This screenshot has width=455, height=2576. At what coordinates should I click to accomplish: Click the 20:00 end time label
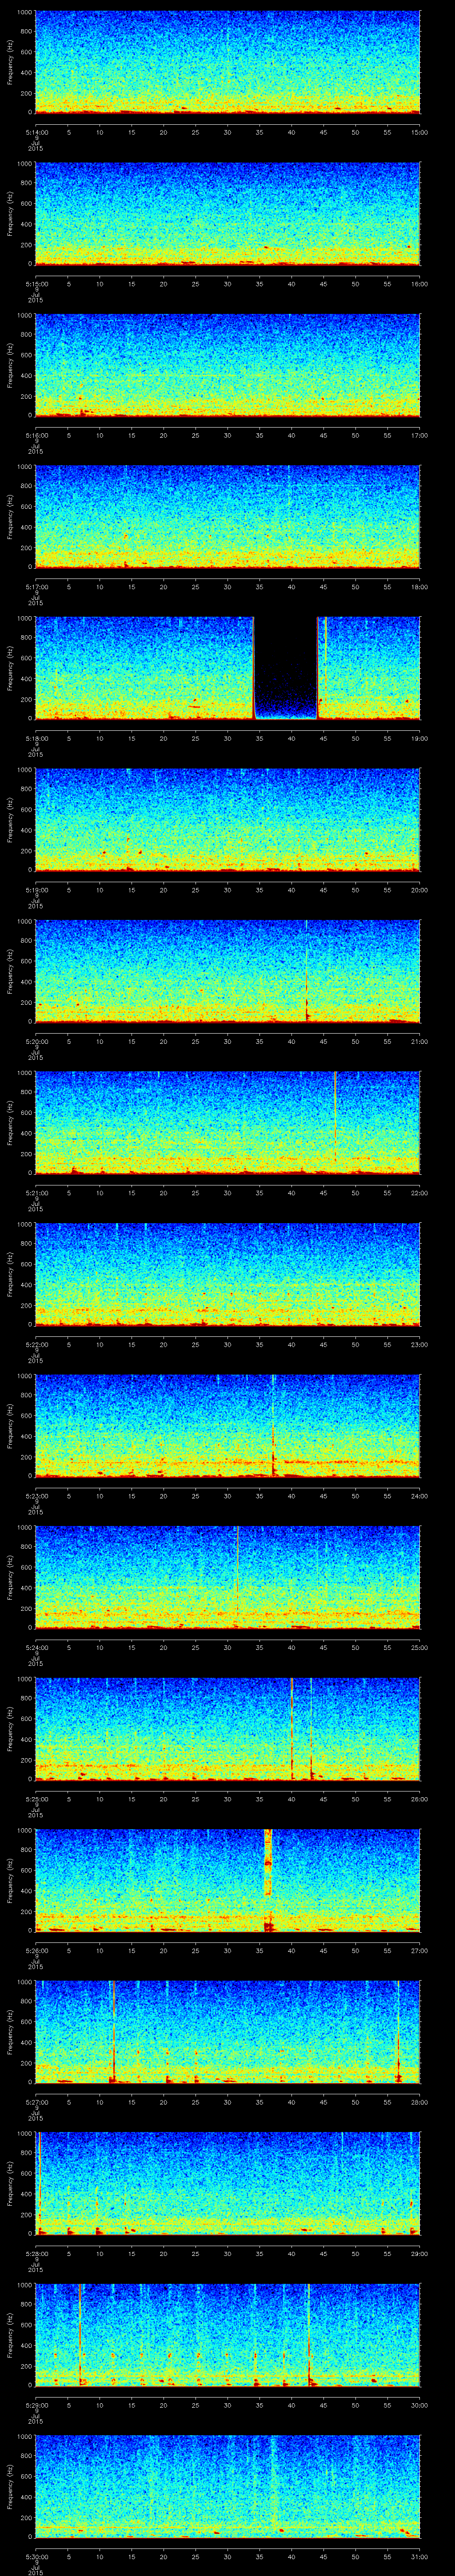pyautogui.click(x=419, y=890)
